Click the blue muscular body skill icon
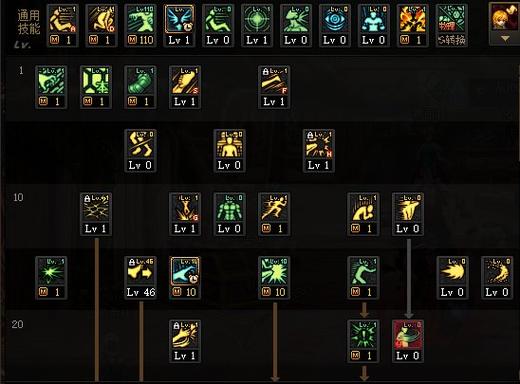The width and height of the screenshot is (520, 384). pos(374,26)
